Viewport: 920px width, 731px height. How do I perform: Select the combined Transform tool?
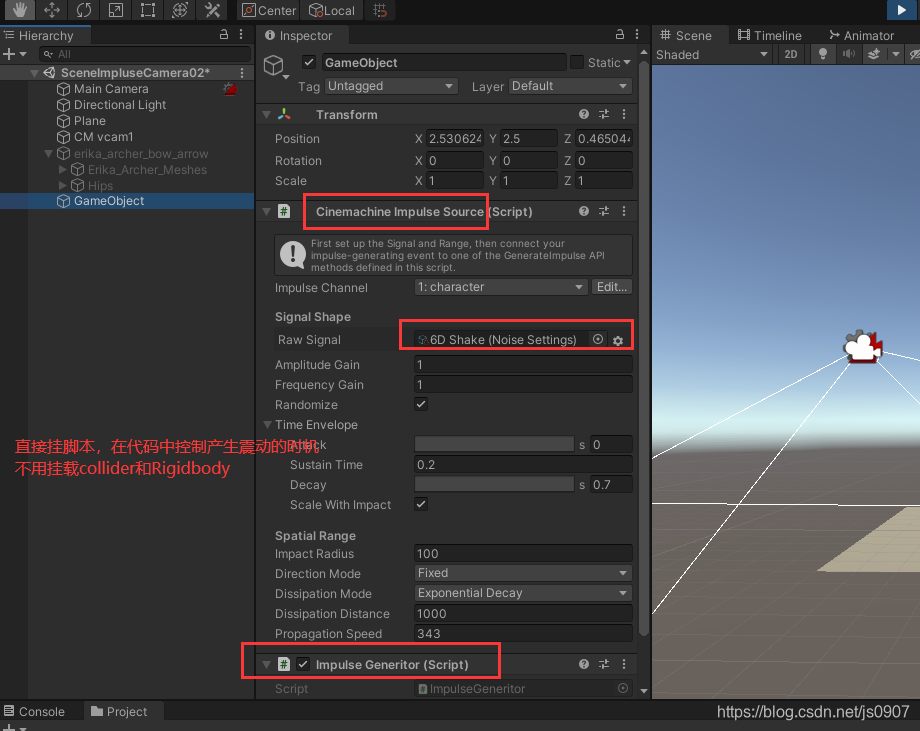[180, 9]
